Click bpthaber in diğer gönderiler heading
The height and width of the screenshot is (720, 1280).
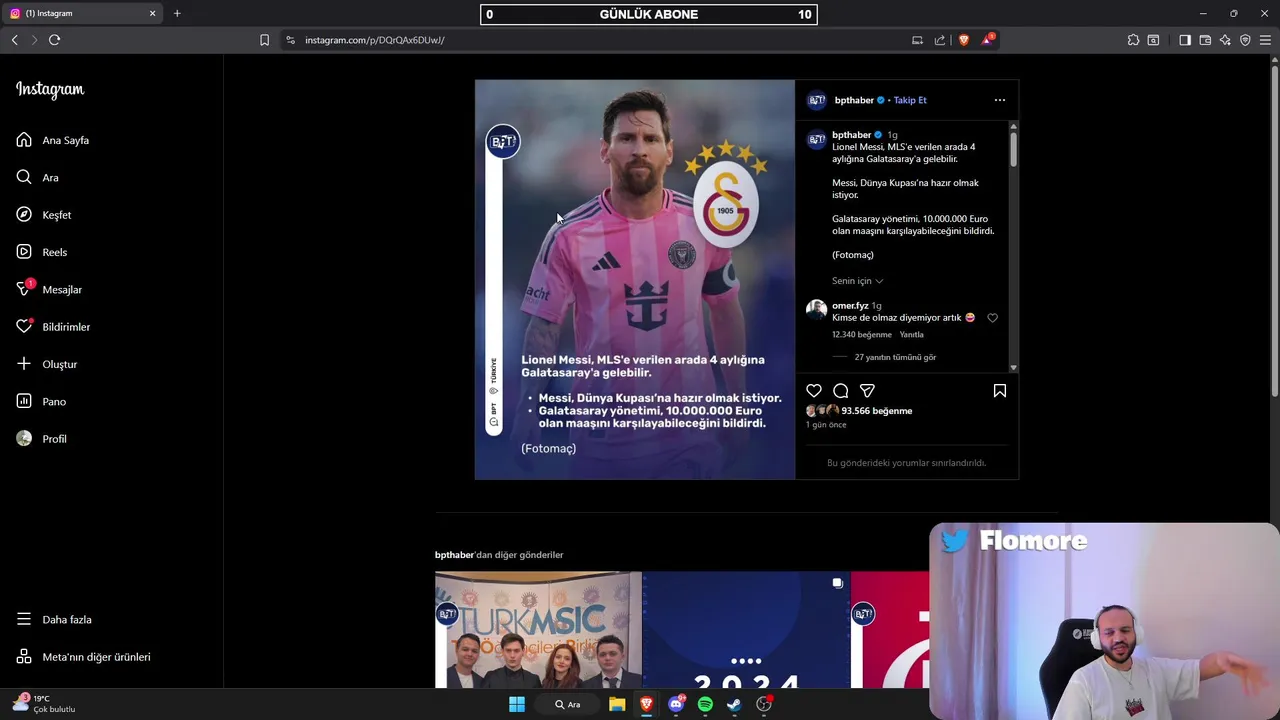point(454,555)
